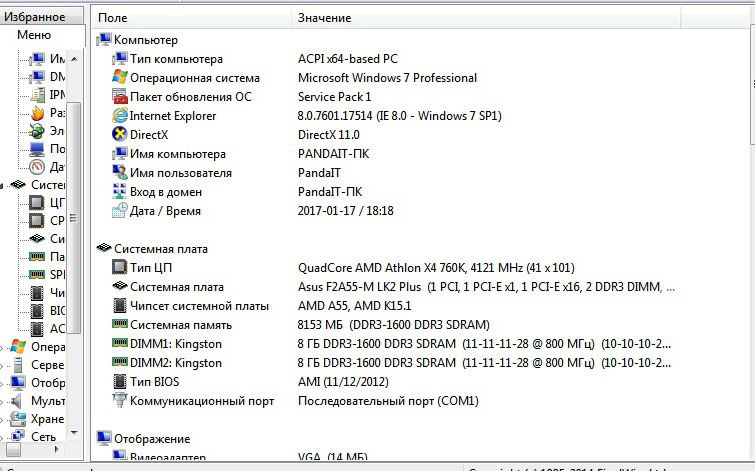This screenshot has height=471, width=755.
Task: Click the RAM icon beside DIMM1: Kingston
Action: coord(119,343)
